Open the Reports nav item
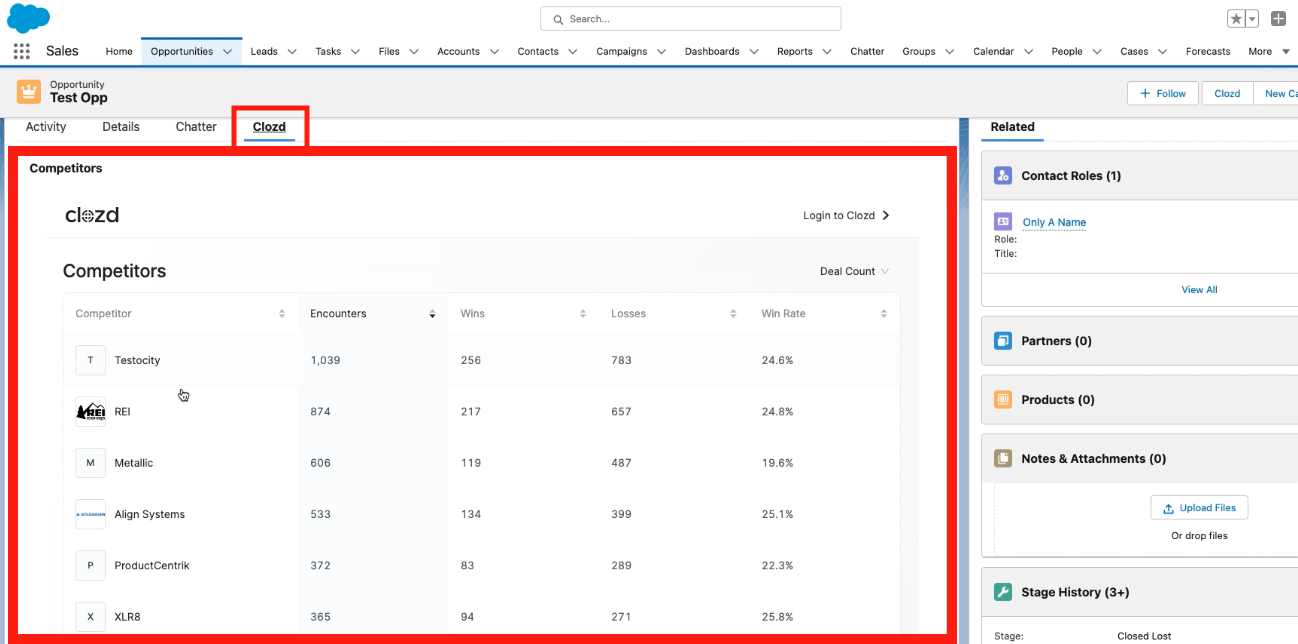 point(795,51)
